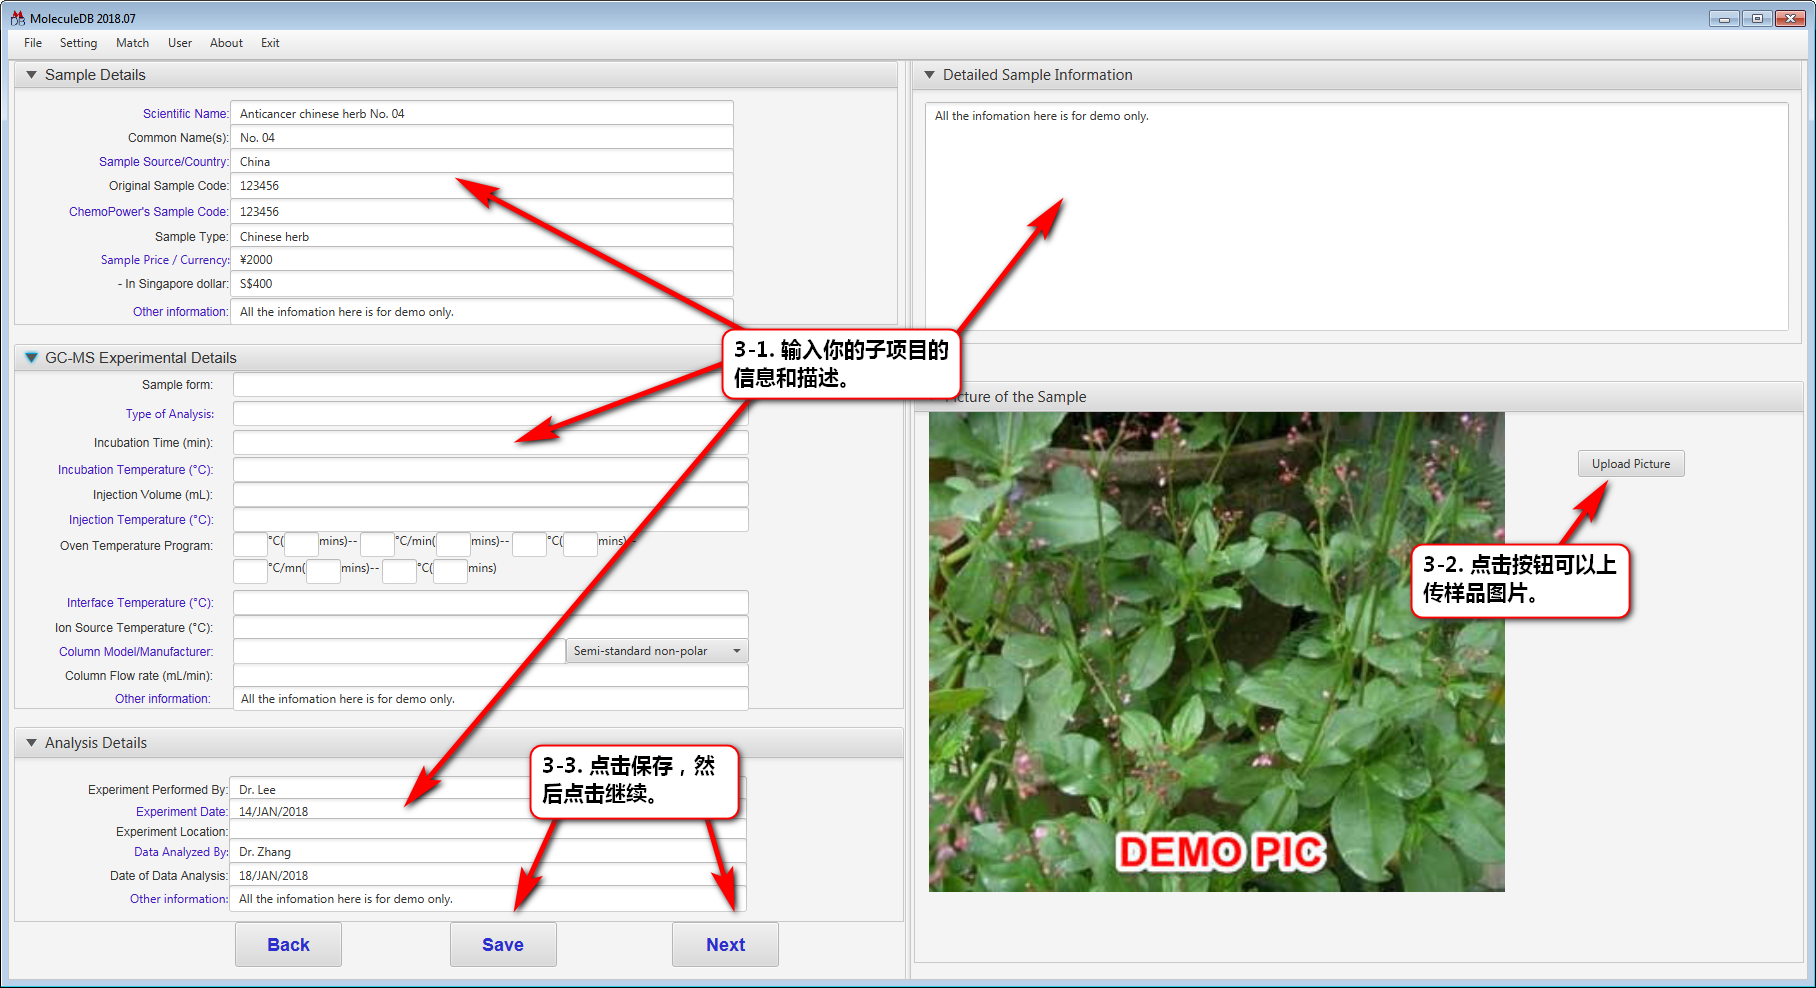Screen dimensions: 1816x988
Task: Collapse the Analysis Details section
Action: (x=31, y=743)
